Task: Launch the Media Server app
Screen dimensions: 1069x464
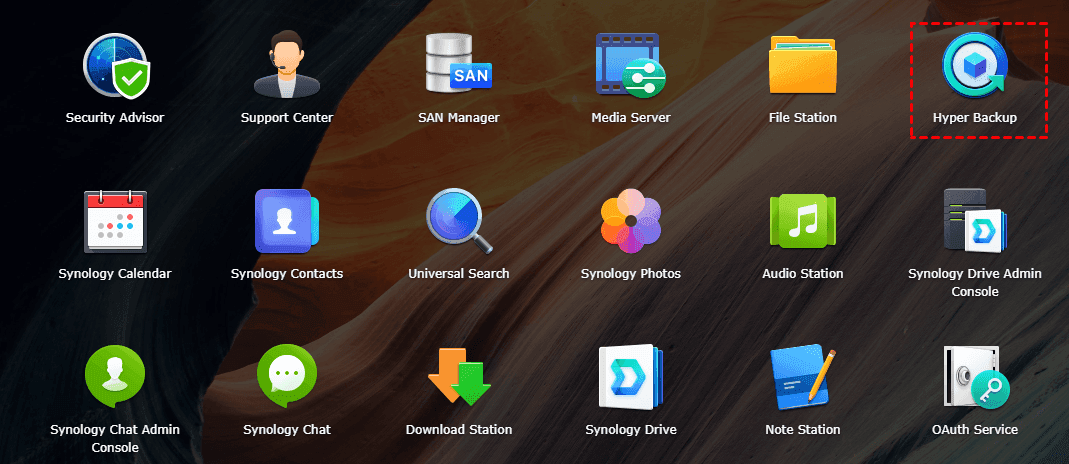Action: click(x=630, y=66)
